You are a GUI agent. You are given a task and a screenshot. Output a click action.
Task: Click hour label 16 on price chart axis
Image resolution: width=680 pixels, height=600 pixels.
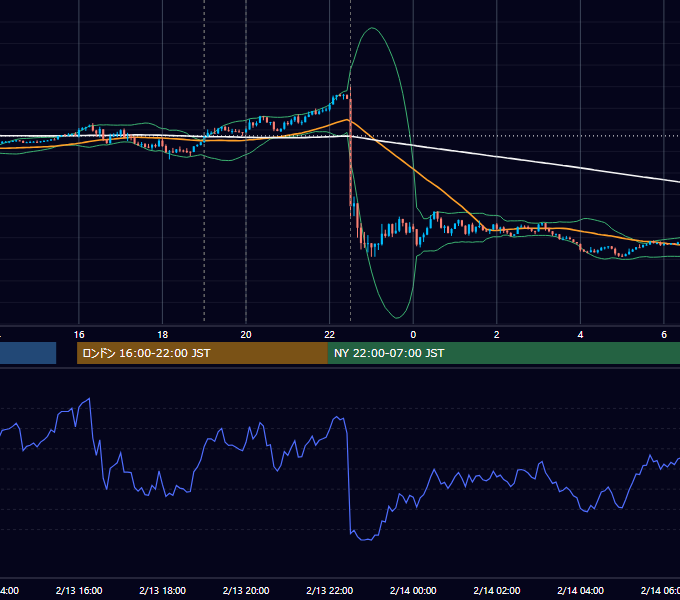79,335
